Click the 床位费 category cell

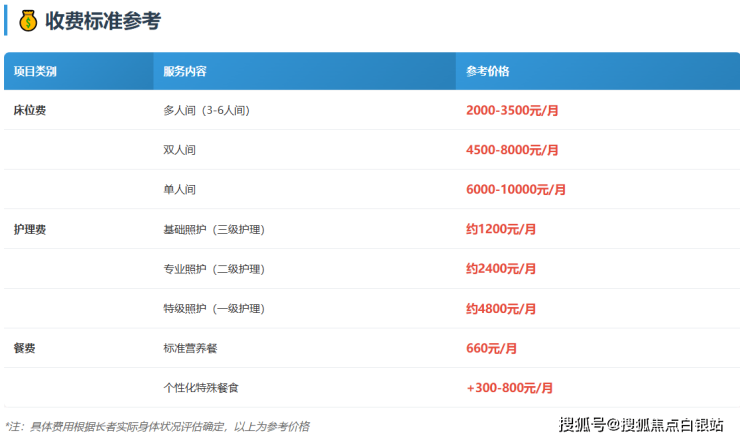point(30,110)
